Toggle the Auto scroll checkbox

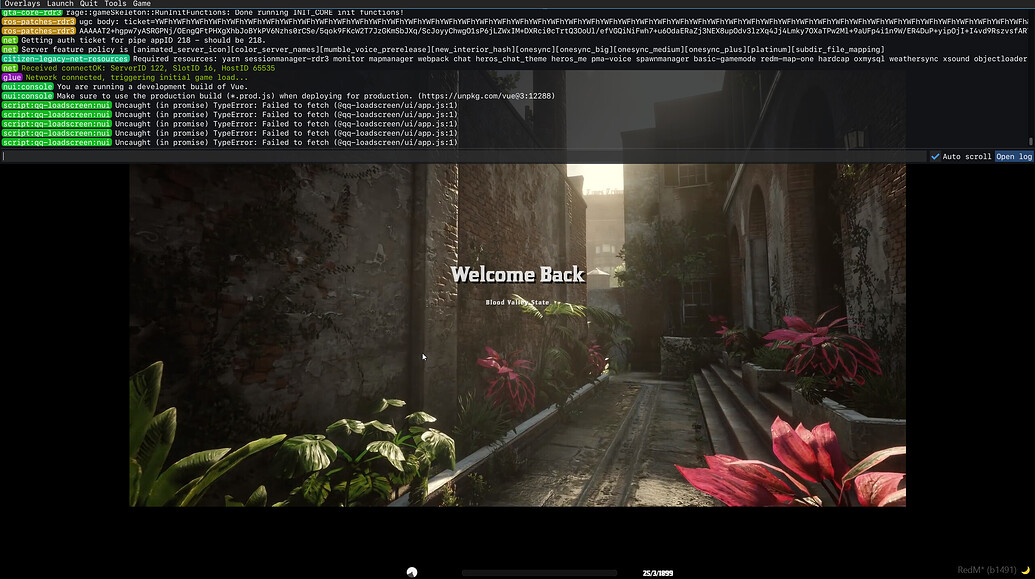936,156
